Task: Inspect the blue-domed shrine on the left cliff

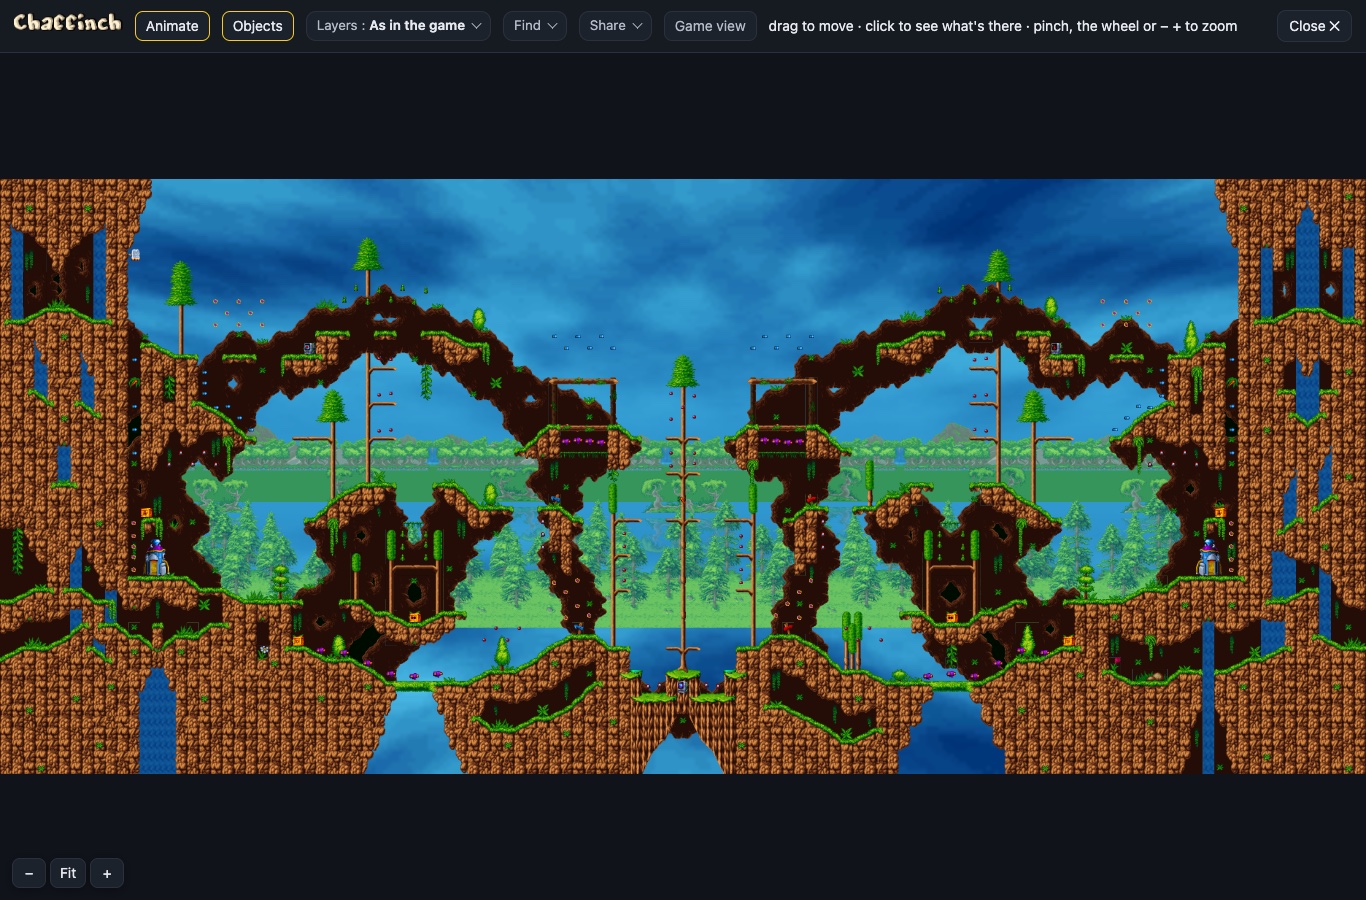Action: click(156, 557)
